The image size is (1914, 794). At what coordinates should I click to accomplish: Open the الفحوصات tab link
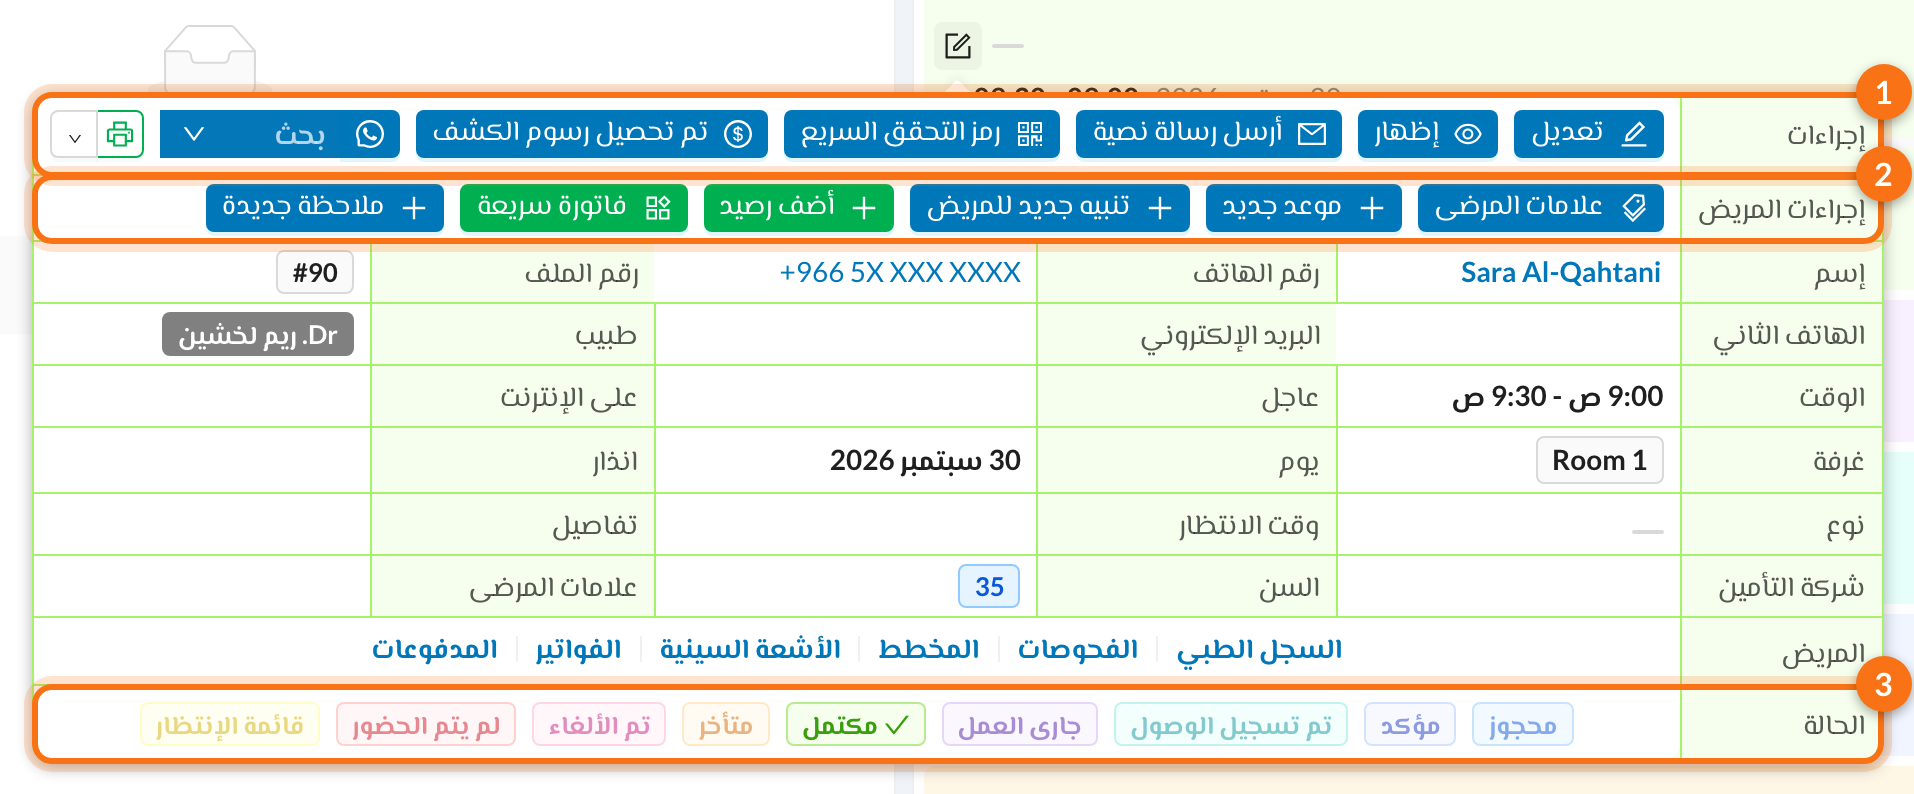1078,649
